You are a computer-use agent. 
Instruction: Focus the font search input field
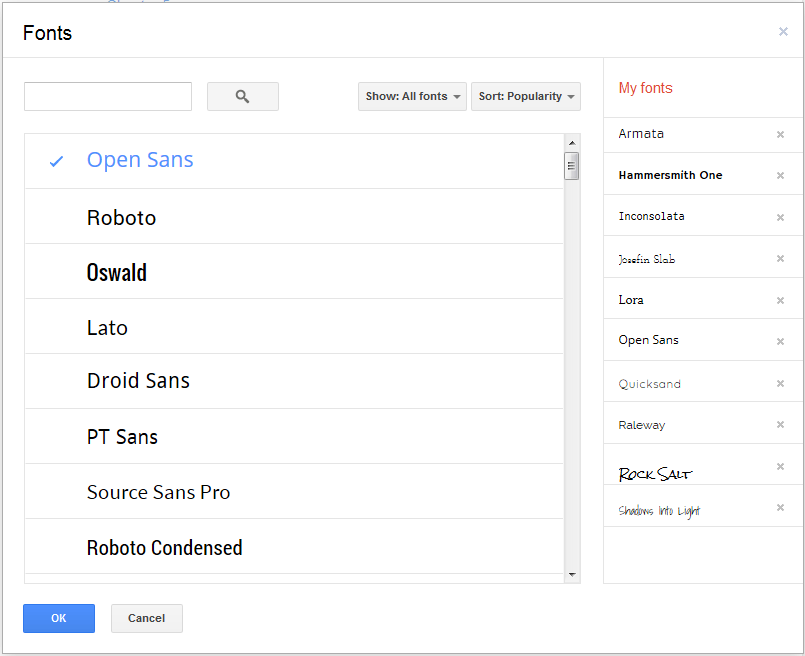tap(108, 97)
